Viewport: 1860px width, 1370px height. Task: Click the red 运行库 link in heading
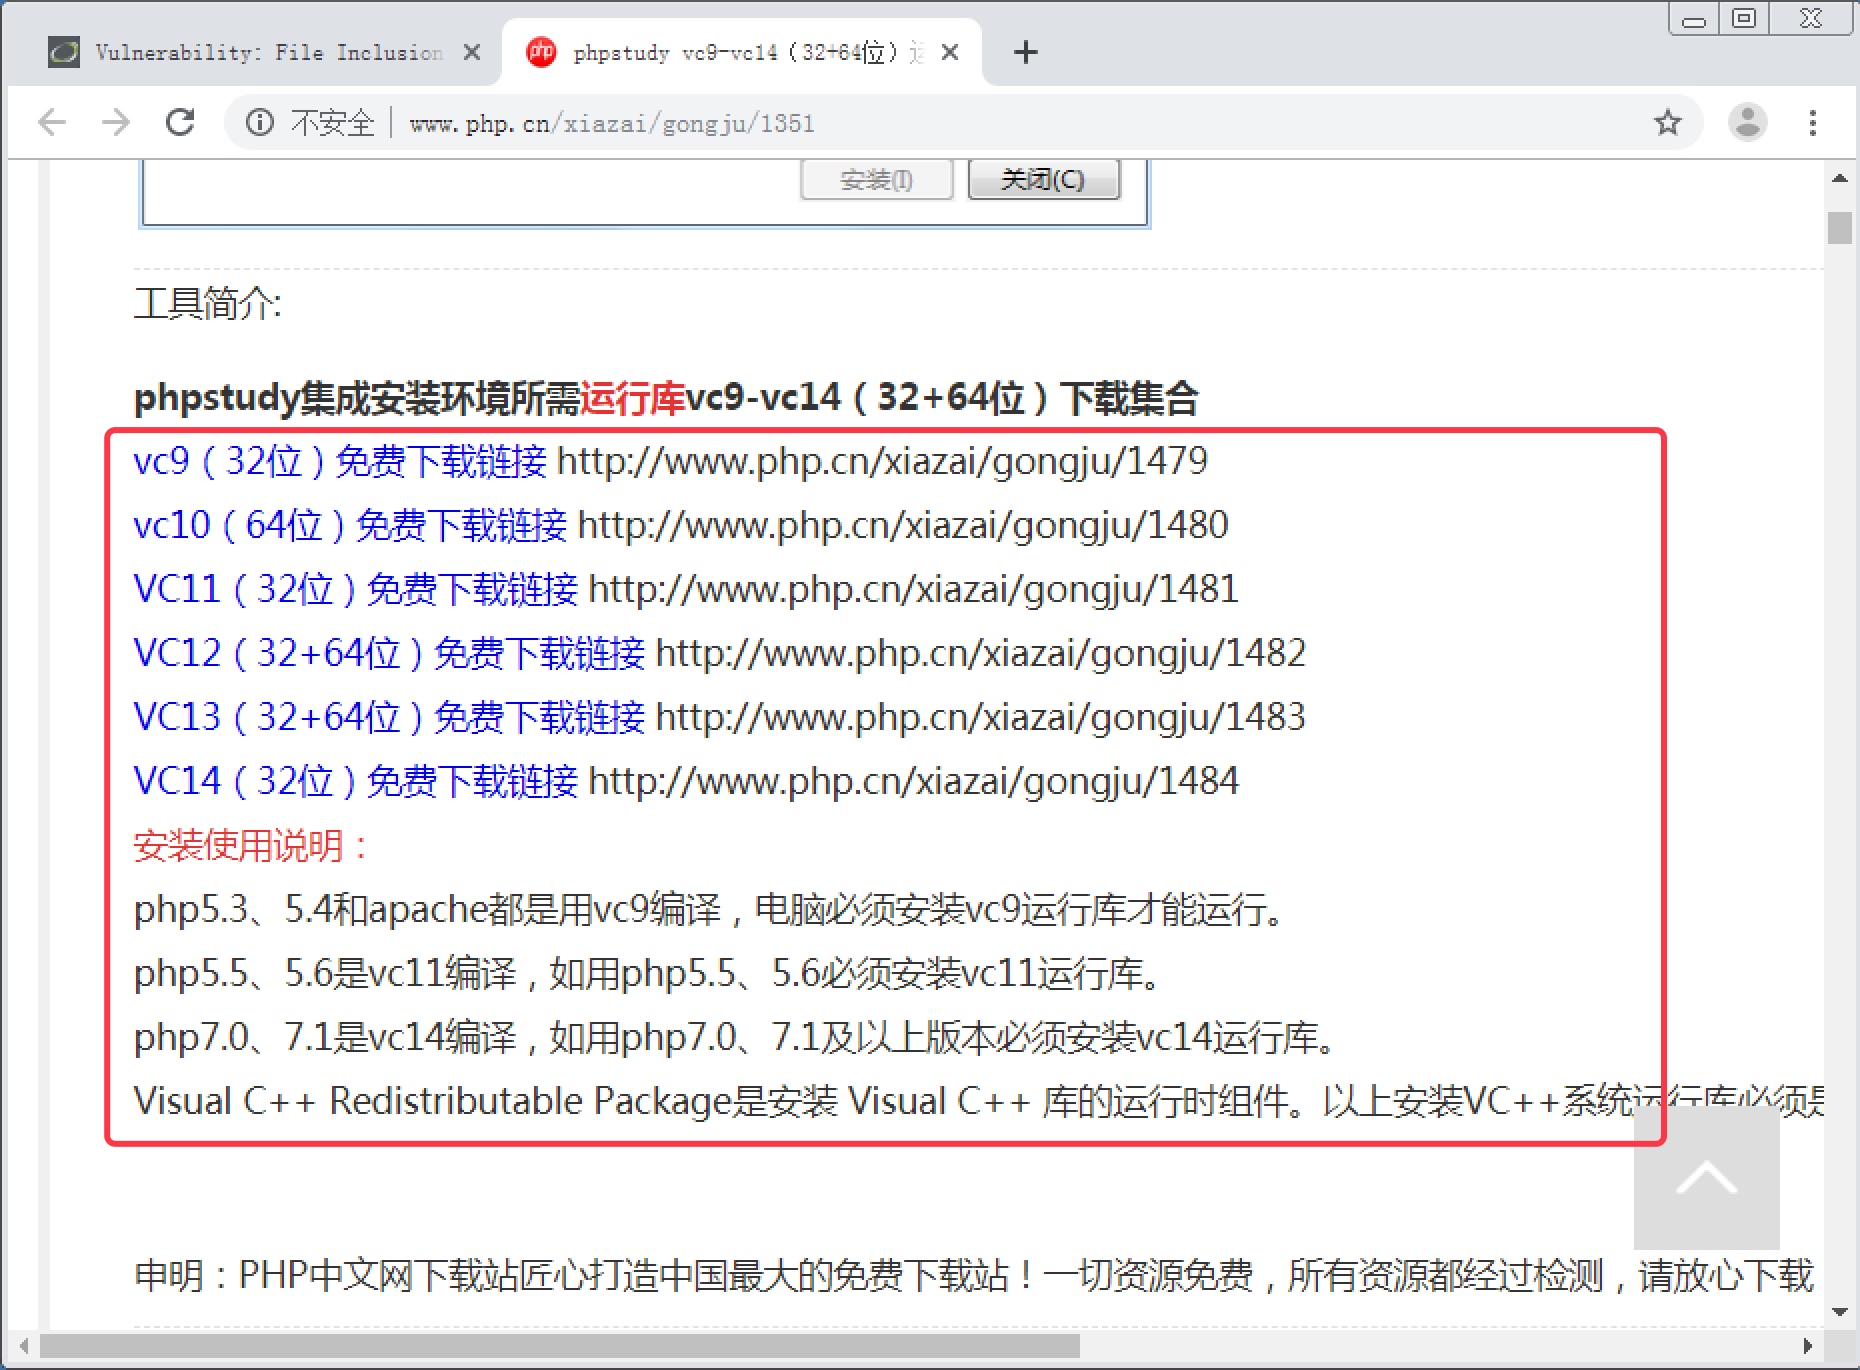point(632,398)
